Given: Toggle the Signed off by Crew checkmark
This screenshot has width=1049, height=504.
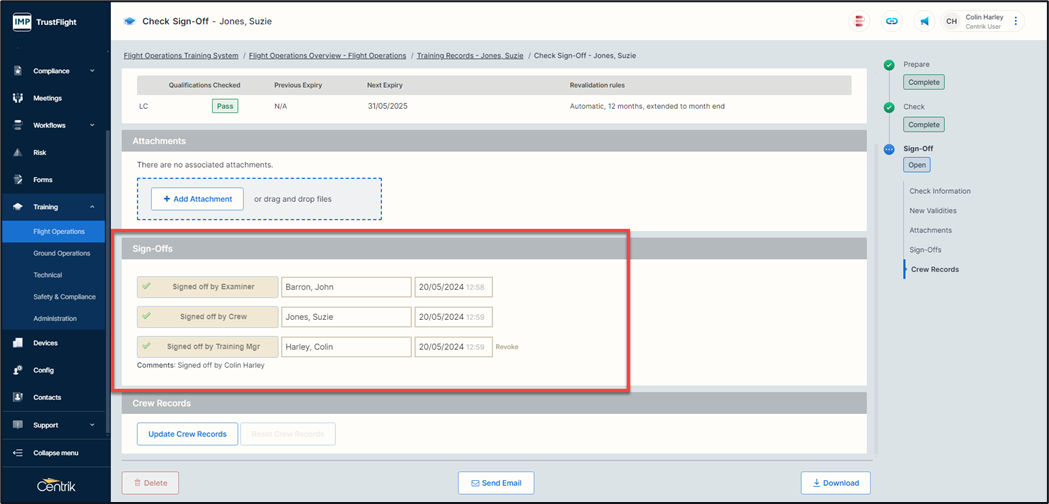Looking at the screenshot, I should [x=147, y=317].
